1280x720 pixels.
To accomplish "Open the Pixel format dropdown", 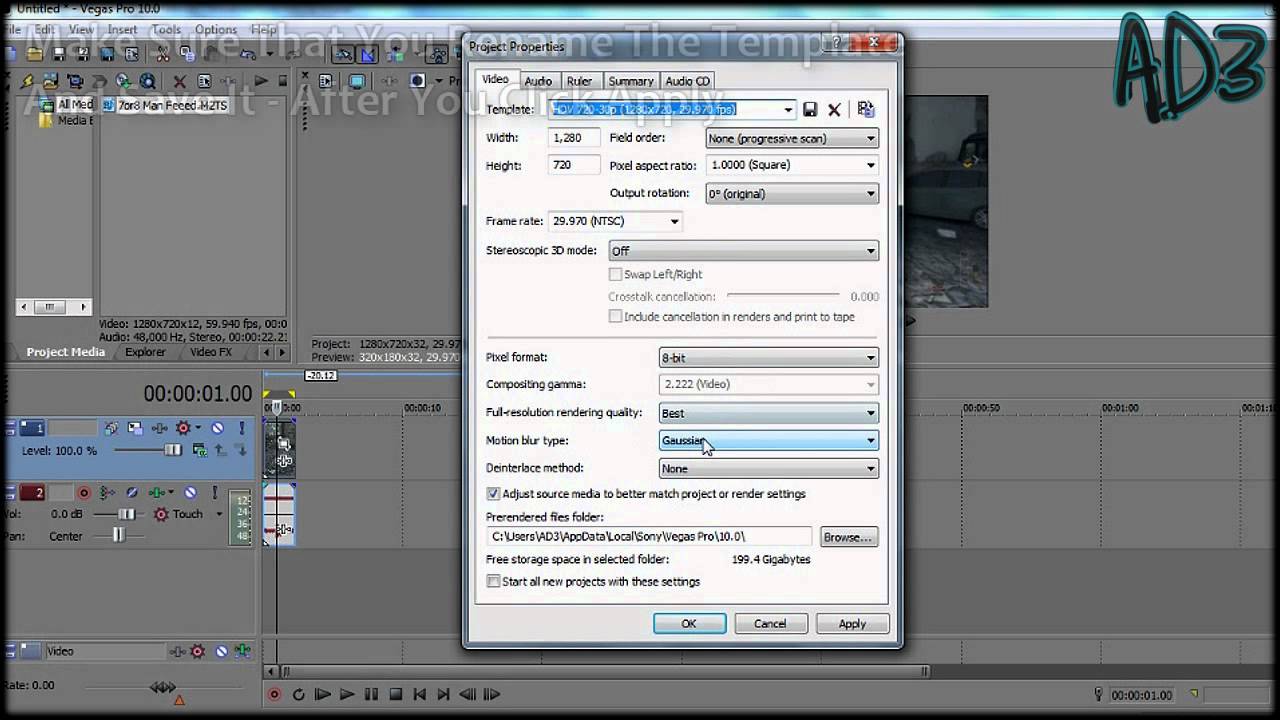I will coord(768,357).
